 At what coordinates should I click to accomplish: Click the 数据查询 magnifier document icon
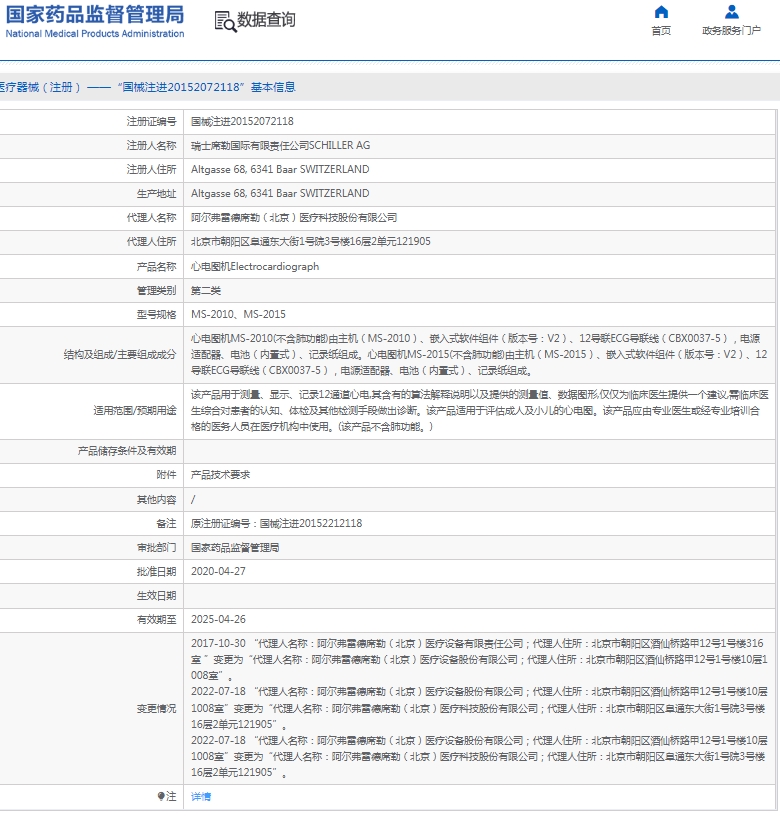coord(226,21)
